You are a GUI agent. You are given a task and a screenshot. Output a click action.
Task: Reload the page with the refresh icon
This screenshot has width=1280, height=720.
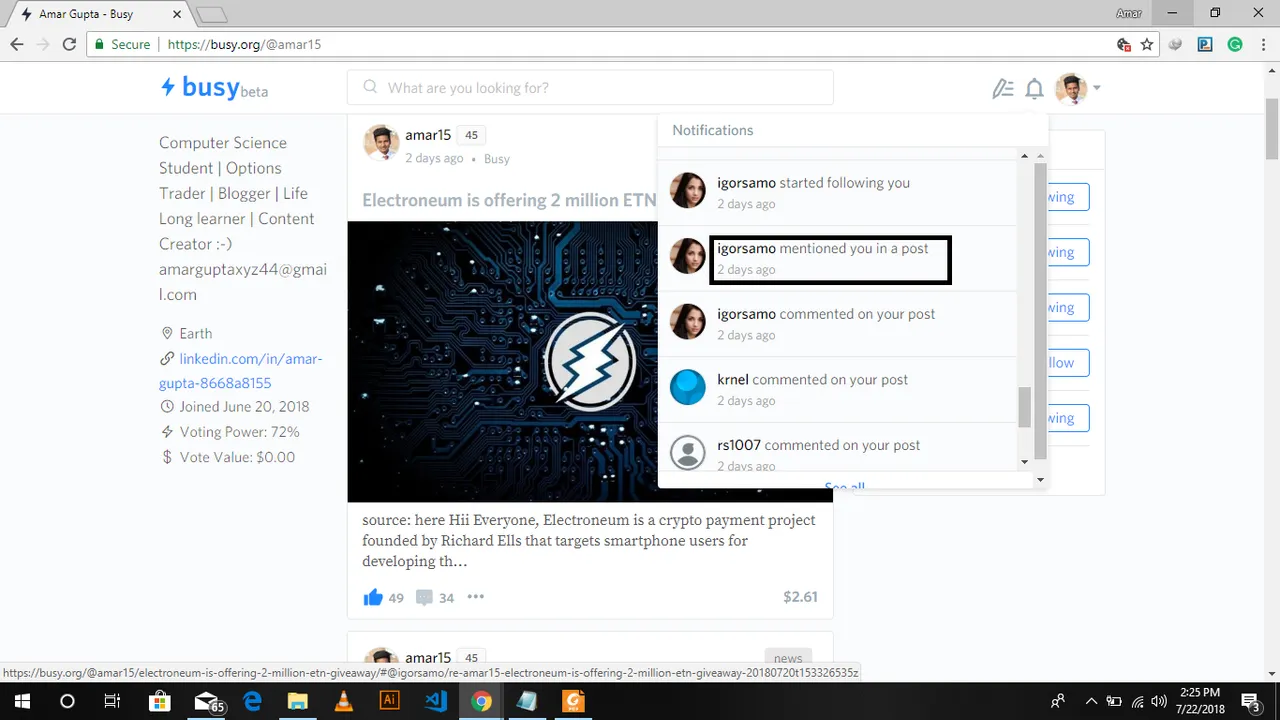point(69,44)
